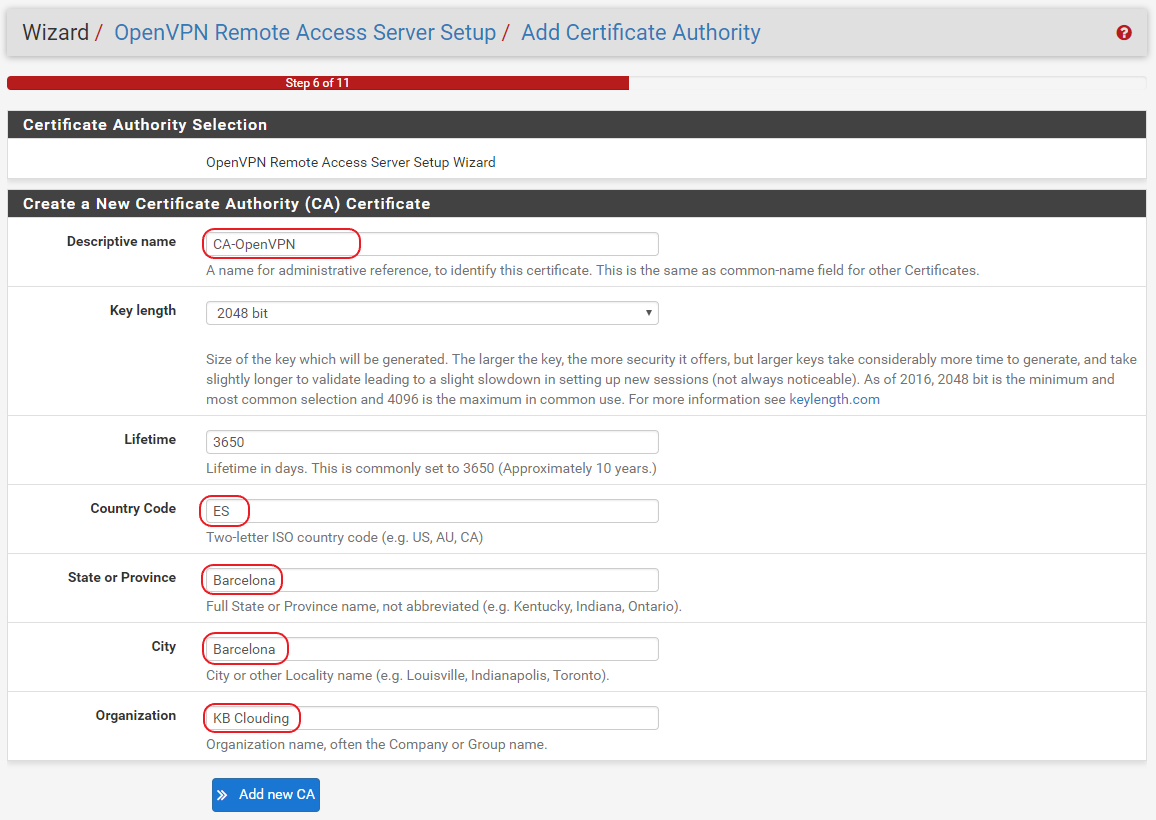
Task: Click the Add new CA button
Action: (265, 794)
